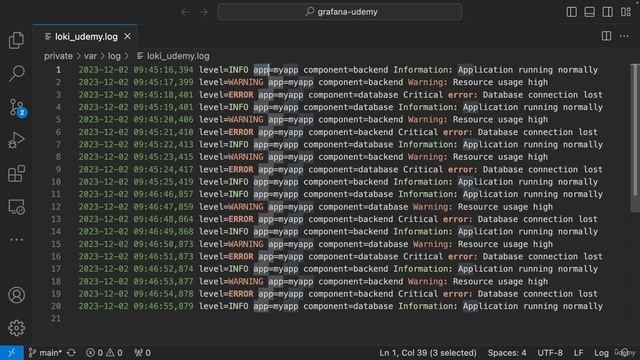Open the Extensions view
Viewport: 640px width, 360px height.
point(16,174)
